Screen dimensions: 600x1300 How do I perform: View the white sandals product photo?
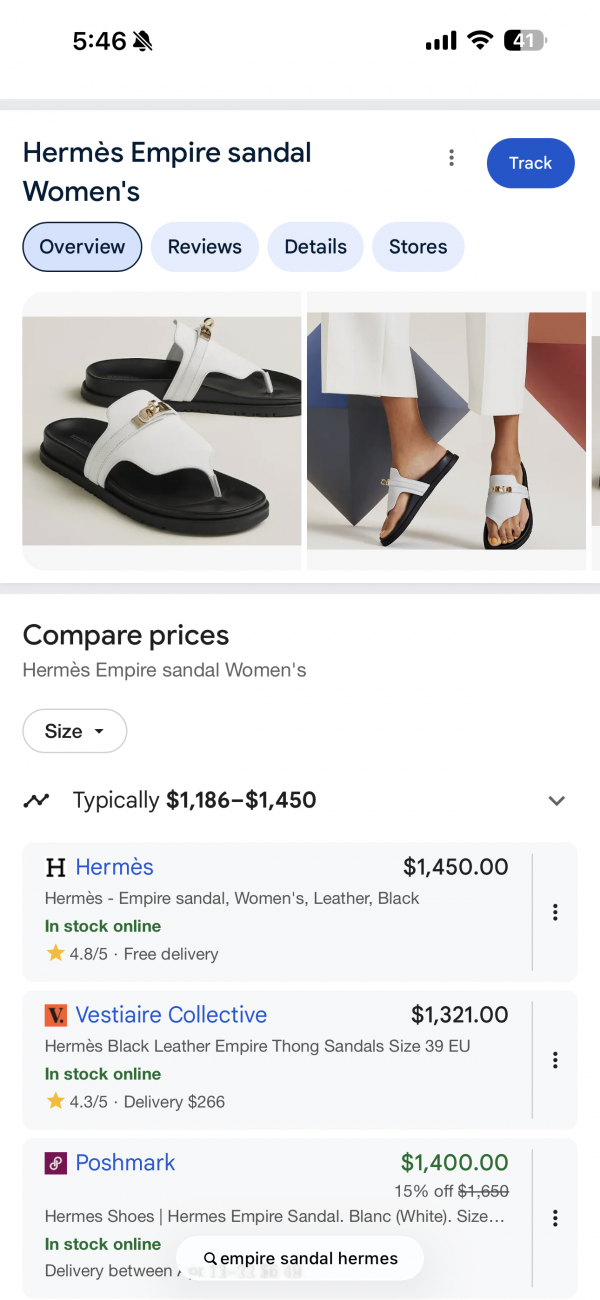point(162,430)
